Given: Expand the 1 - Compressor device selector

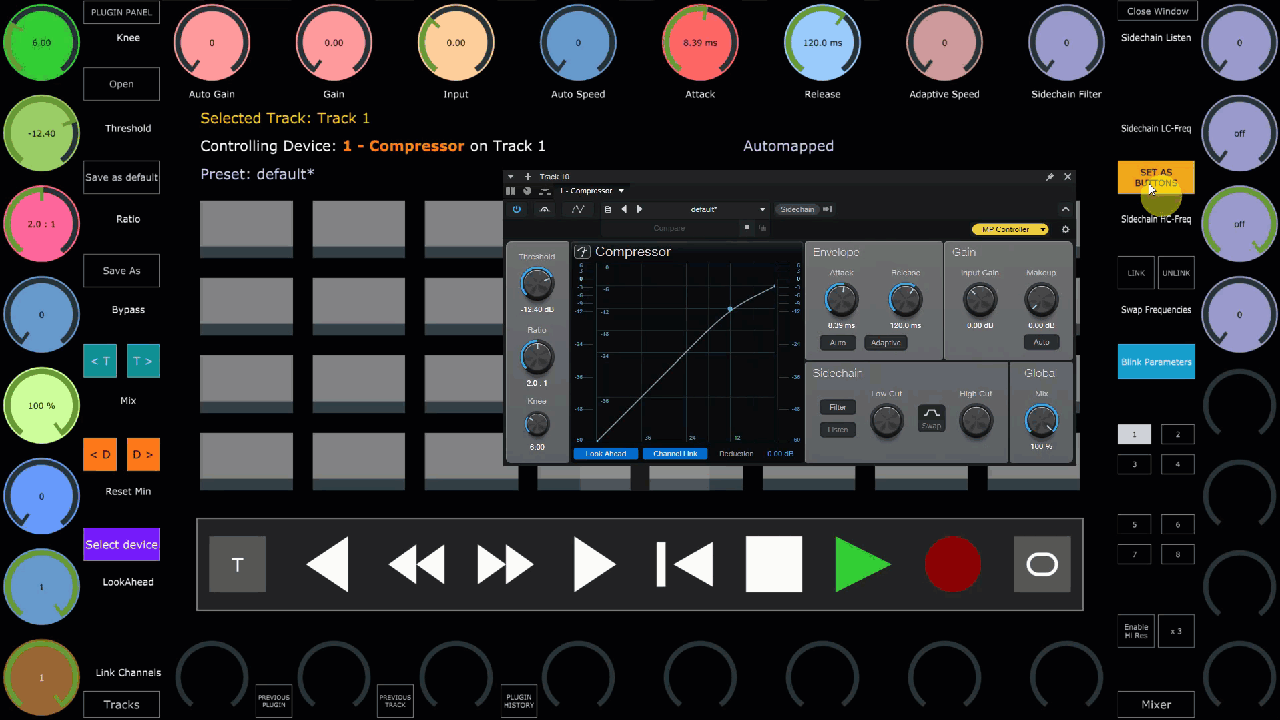Looking at the screenshot, I should click(x=592, y=190).
